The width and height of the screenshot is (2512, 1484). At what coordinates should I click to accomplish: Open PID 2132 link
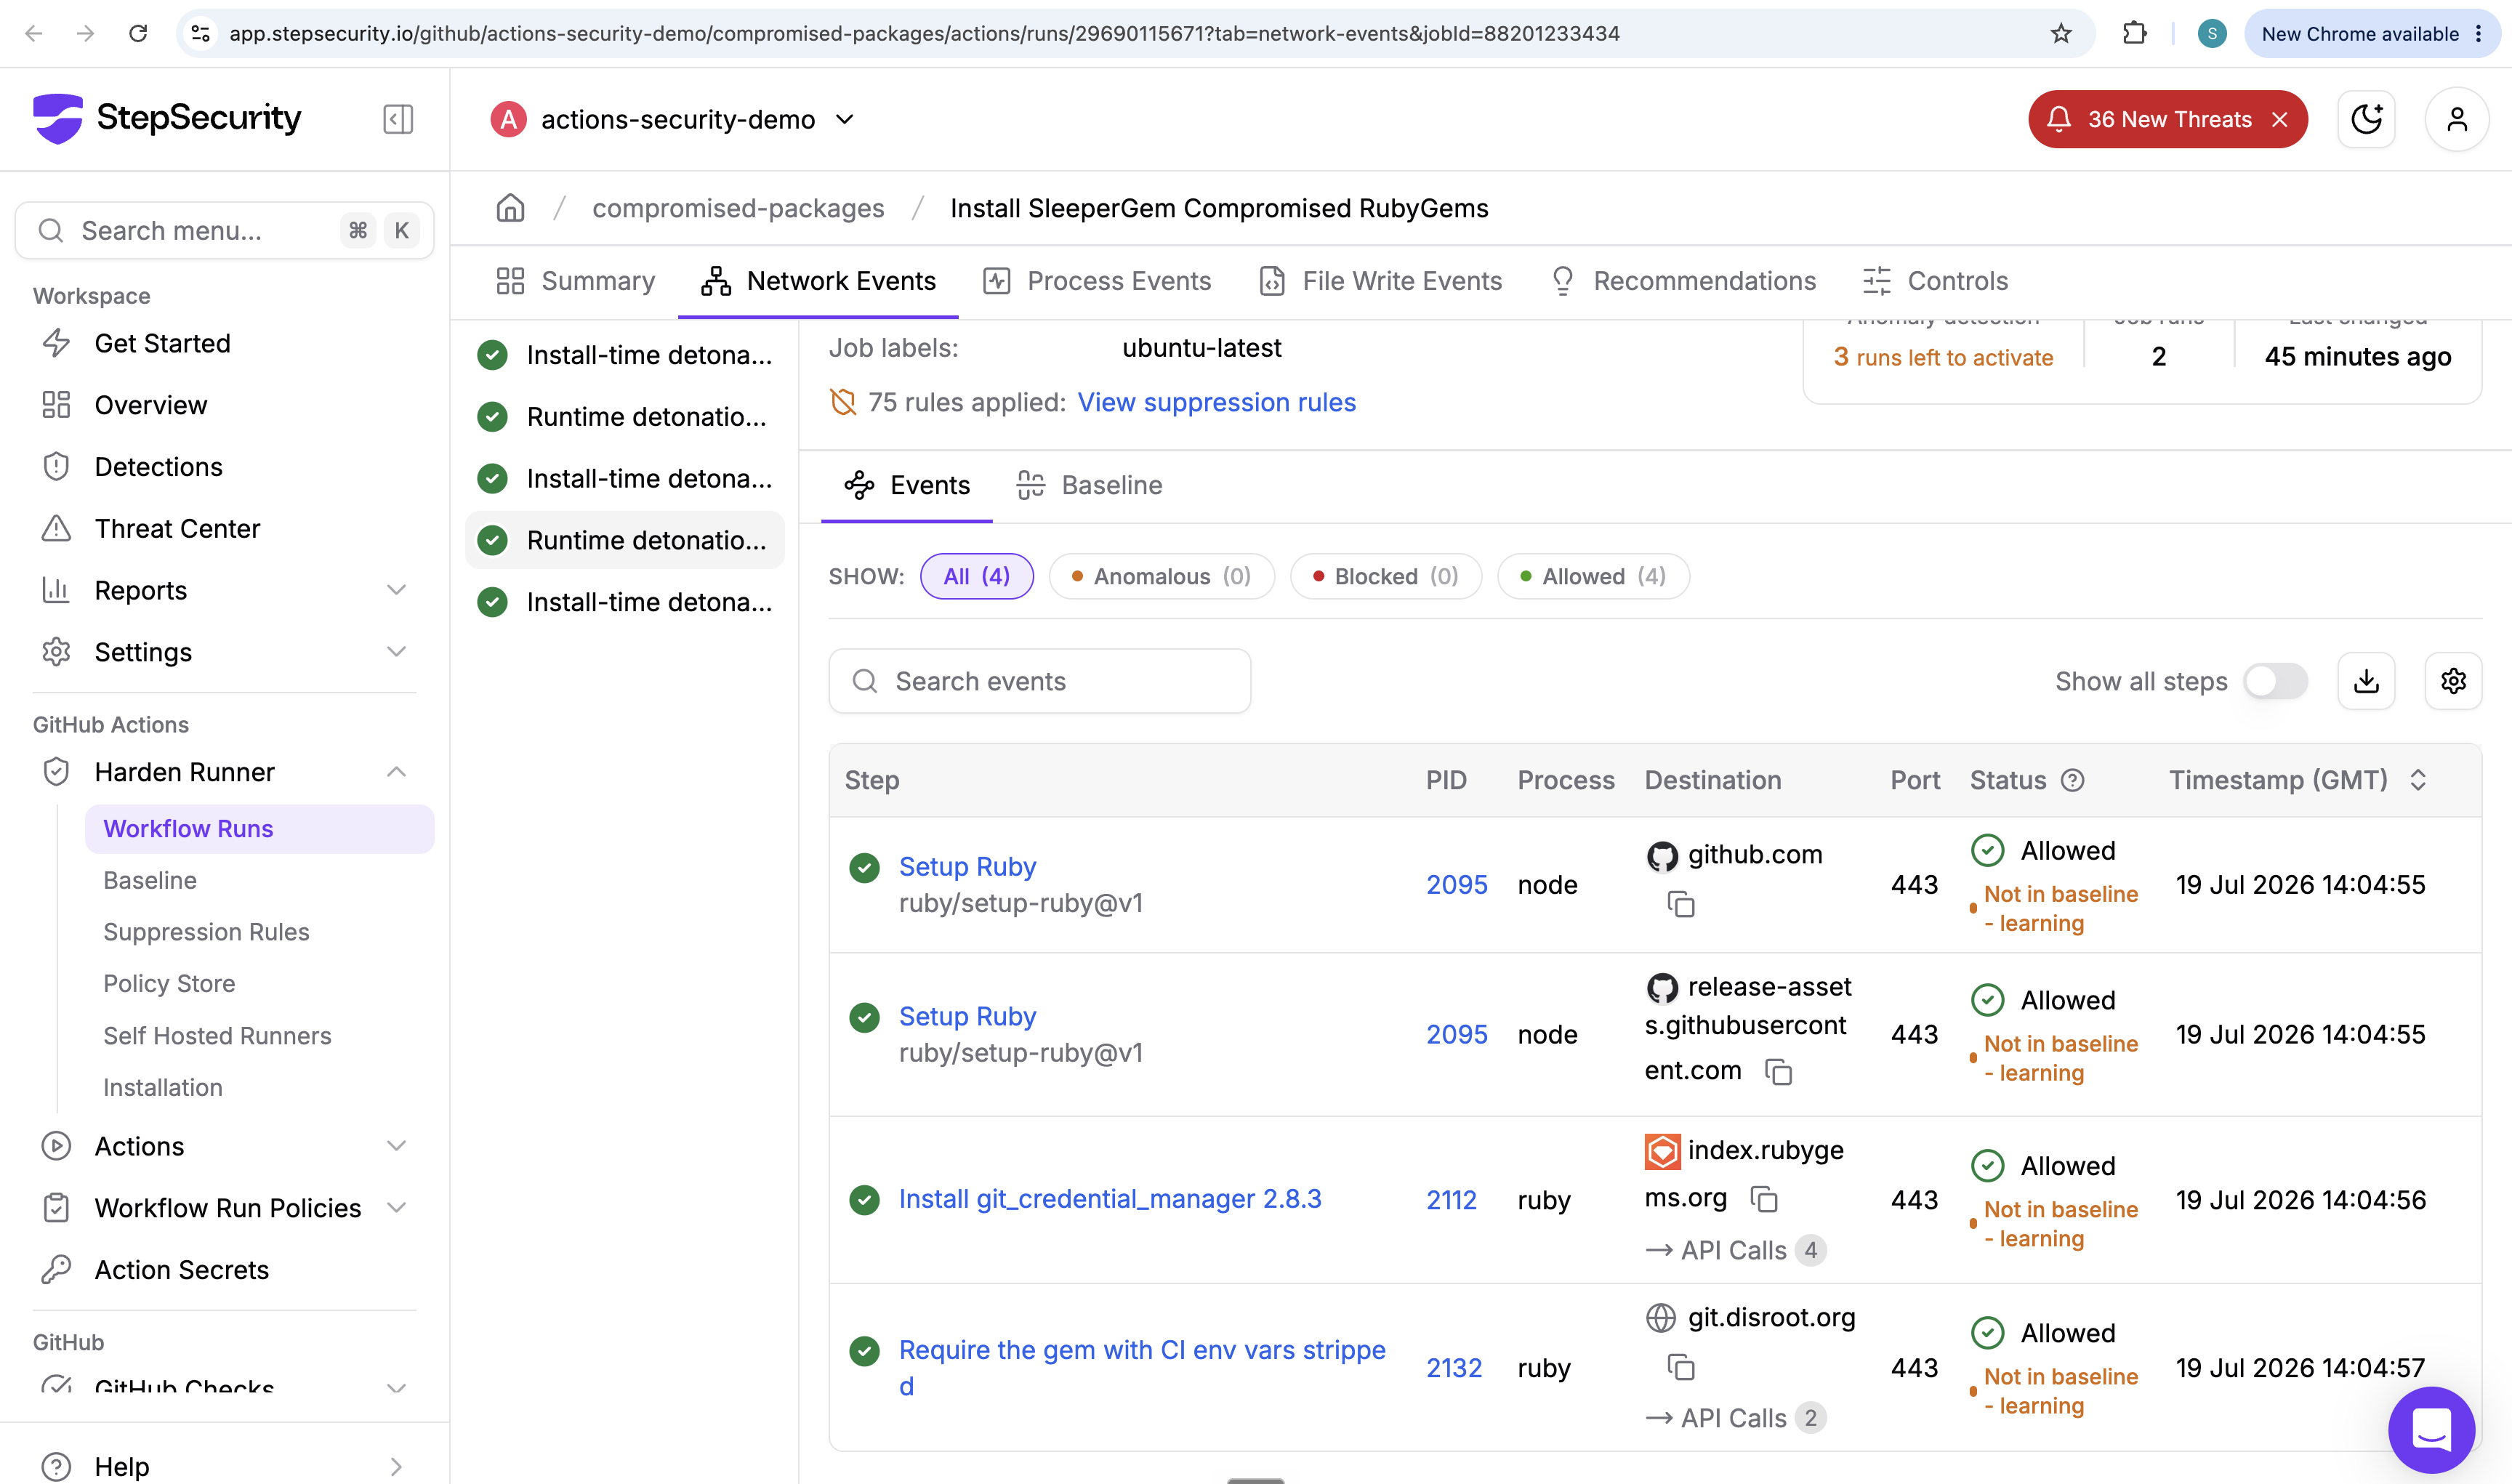[x=1454, y=1367]
